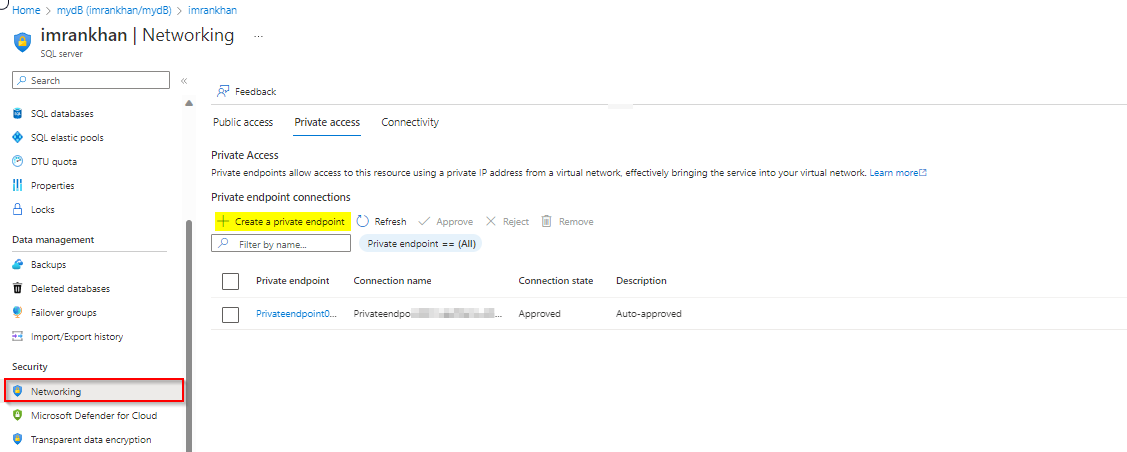Click the DTU quota gauge icon

click(x=18, y=162)
